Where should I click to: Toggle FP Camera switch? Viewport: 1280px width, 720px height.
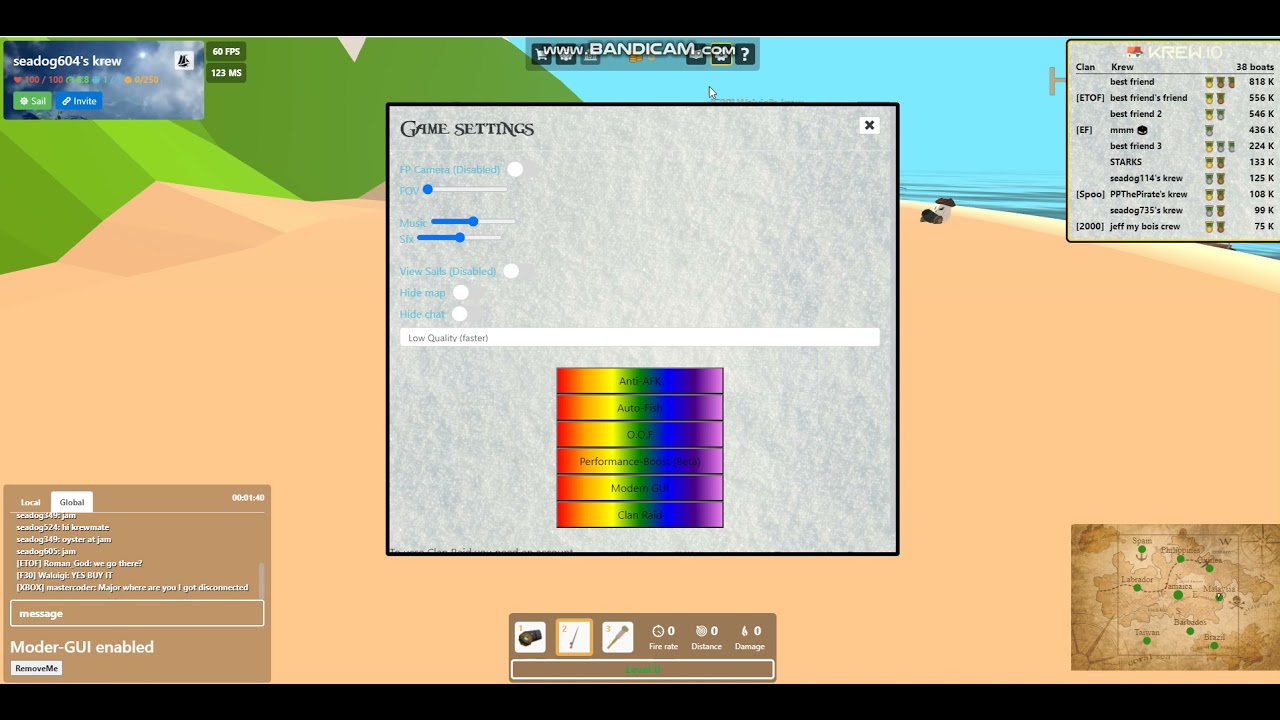coord(515,169)
